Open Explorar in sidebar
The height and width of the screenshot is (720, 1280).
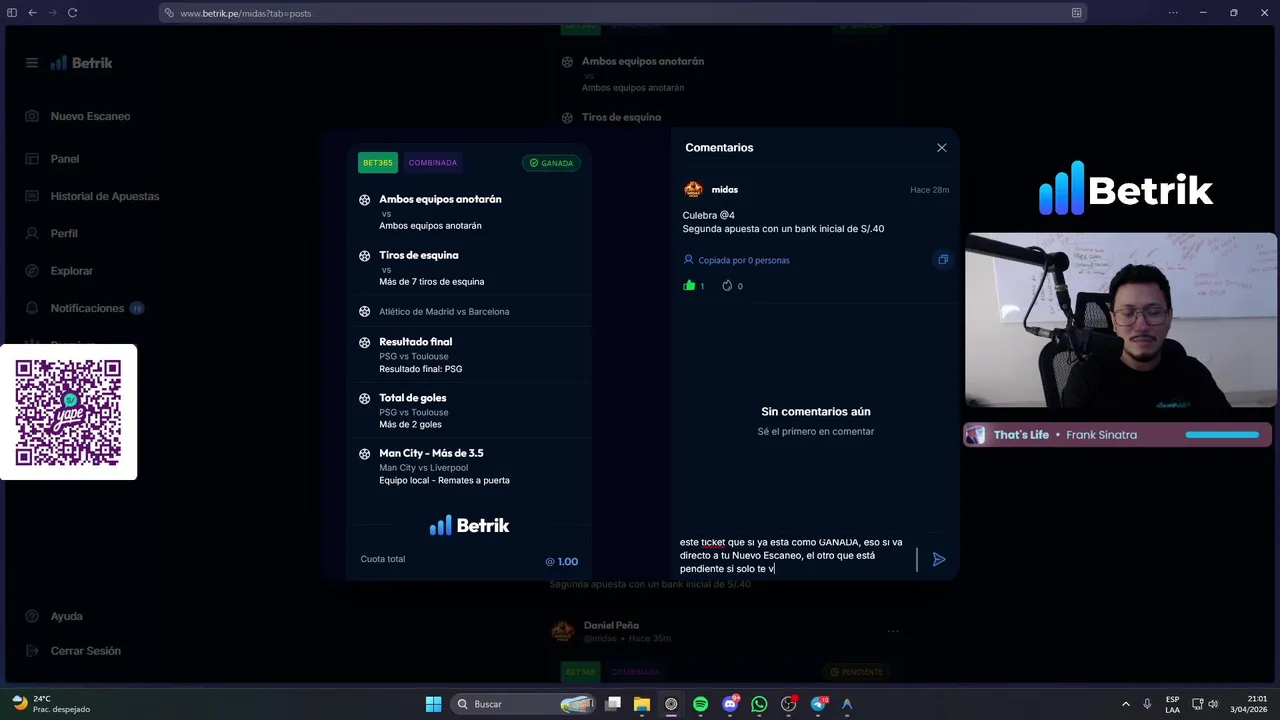pyautogui.click(x=72, y=271)
